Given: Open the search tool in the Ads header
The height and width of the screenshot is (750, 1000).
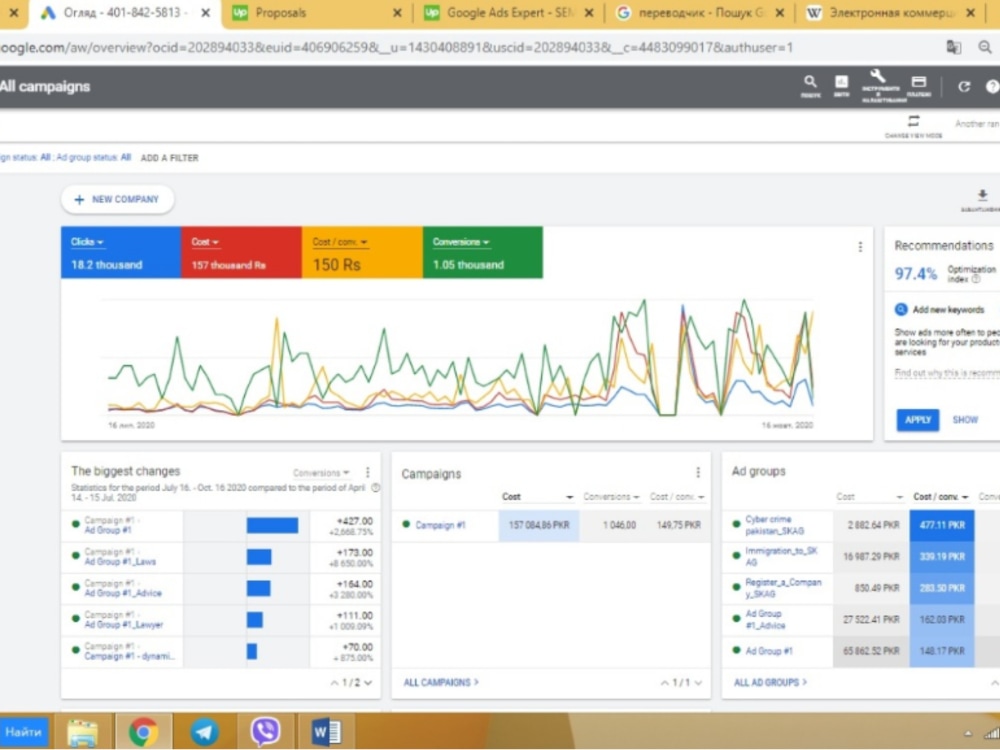Looking at the screenshot, I should click(810, 85).
